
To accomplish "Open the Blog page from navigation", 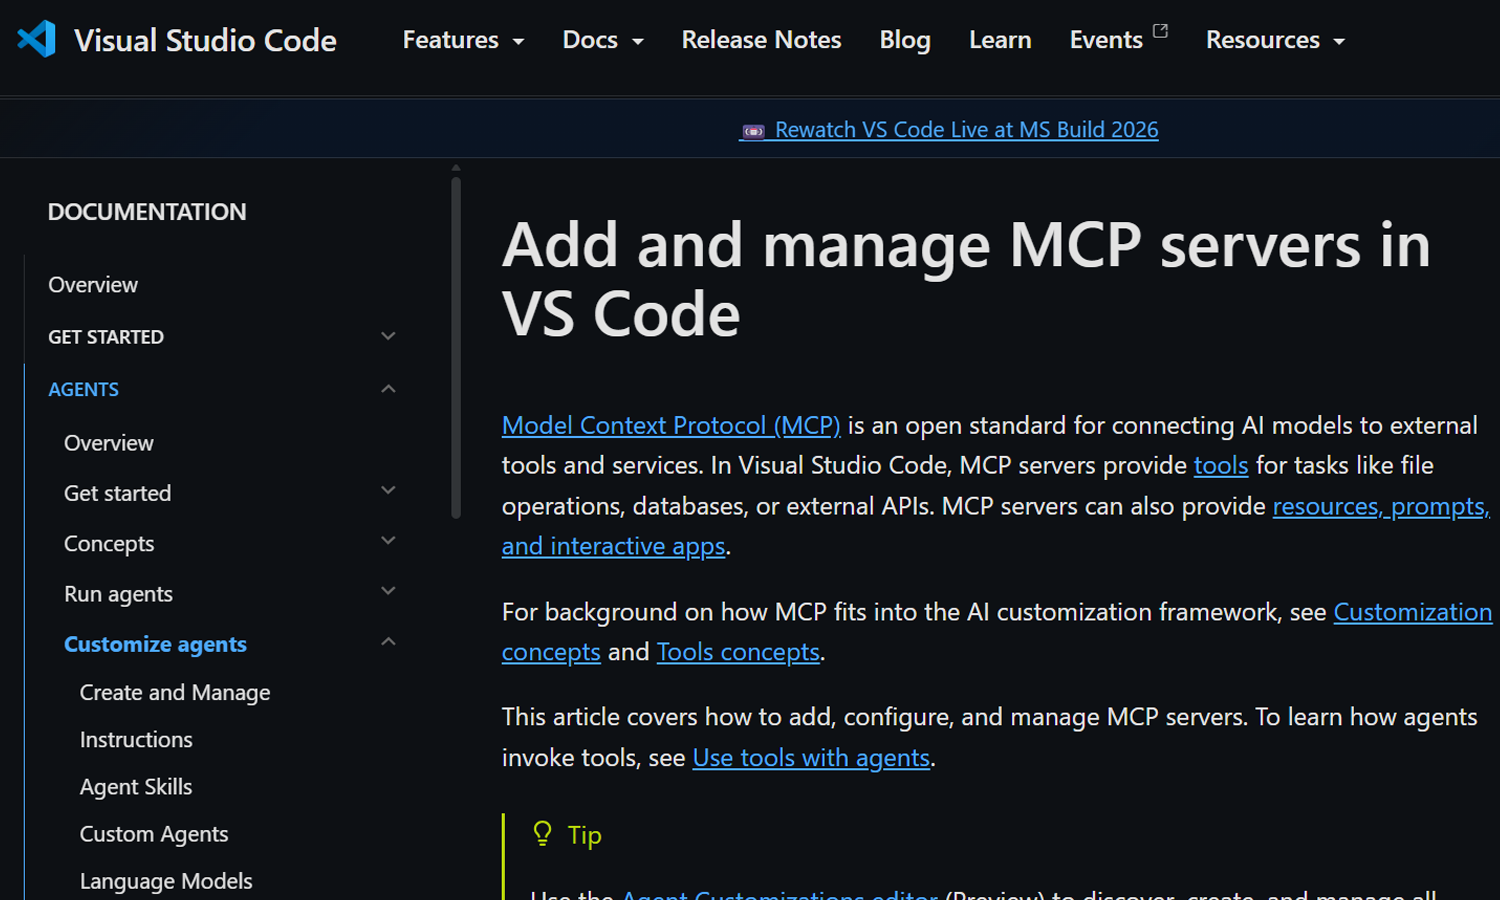I will click(x=905, y=40).
